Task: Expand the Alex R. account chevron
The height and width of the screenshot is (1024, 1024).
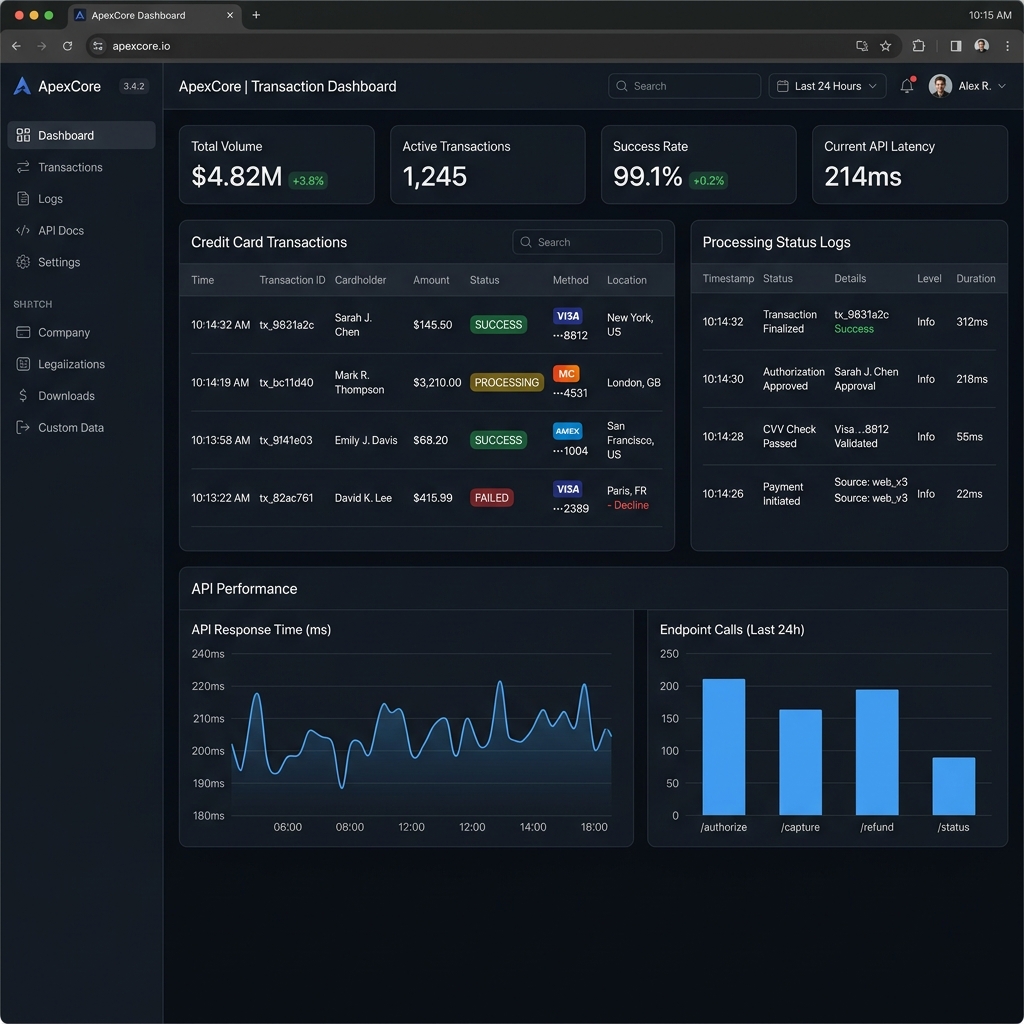Action: click(x=1002, y=86)
